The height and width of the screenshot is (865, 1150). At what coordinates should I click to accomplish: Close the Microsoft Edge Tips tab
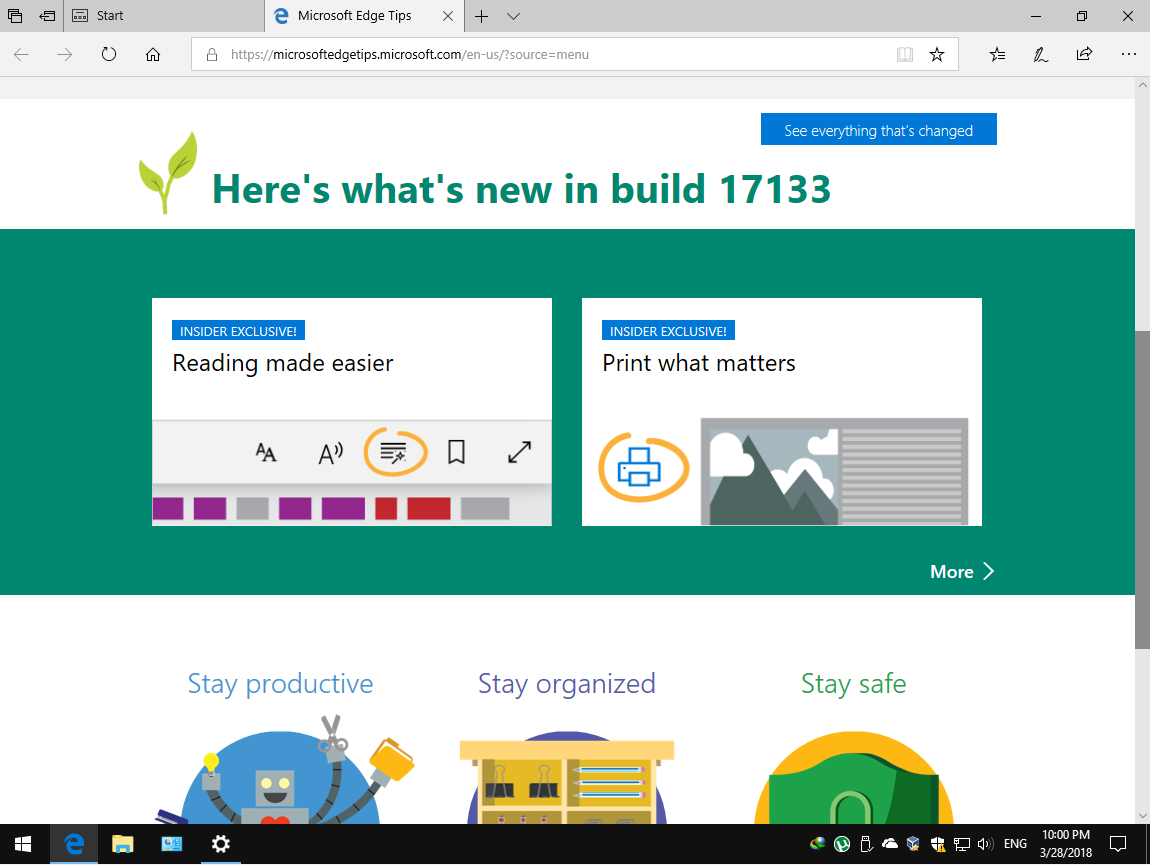click(447, 15)
